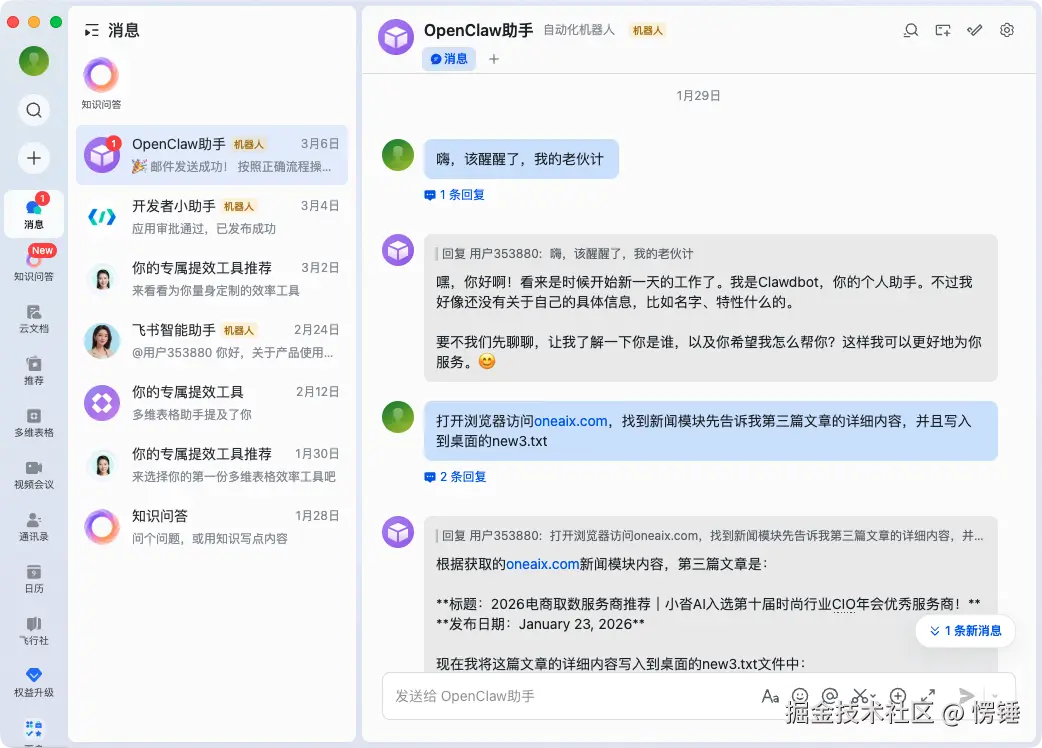
Task: Open the 知识问答 shortcut above chat list
Action: click(x=101, y=84)
